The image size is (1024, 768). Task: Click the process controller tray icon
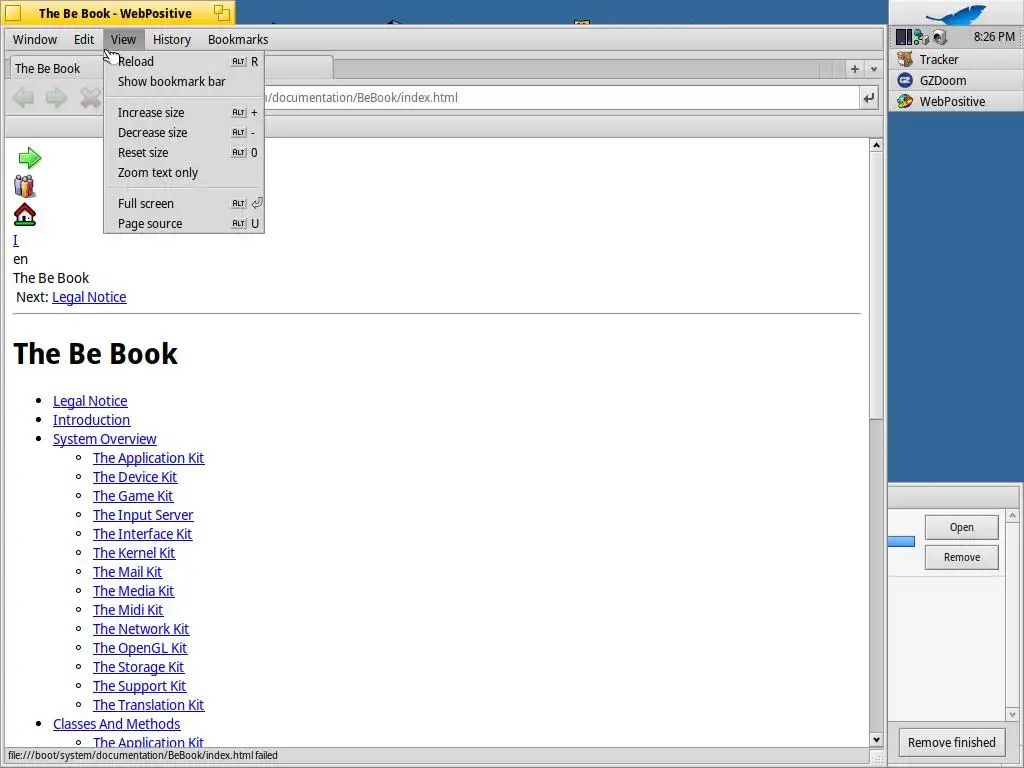pos(904,37)
